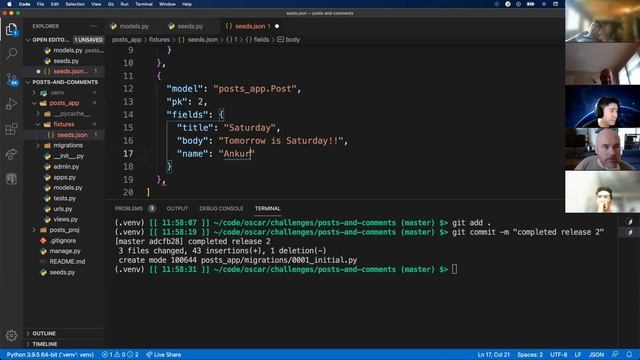640x360 pixels.
Task: Expand the __pycache__ folder
Action: [64, 113]
